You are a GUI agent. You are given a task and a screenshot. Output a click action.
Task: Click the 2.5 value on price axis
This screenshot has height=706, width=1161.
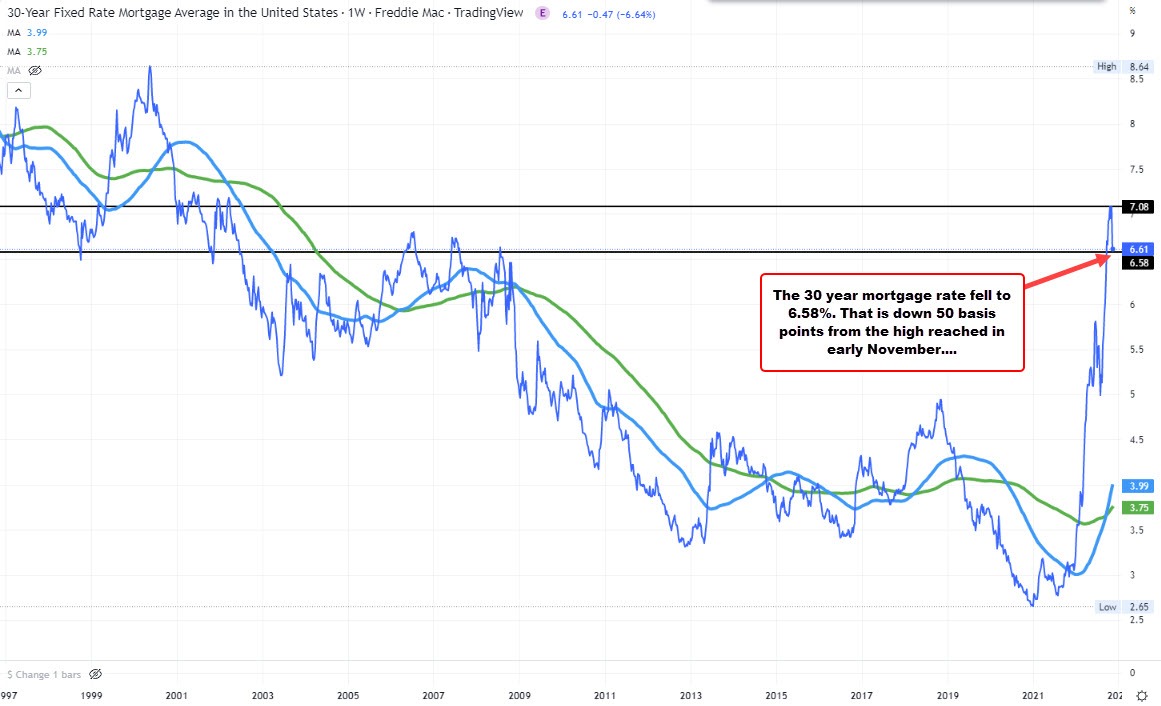[x=1137, y=620]
